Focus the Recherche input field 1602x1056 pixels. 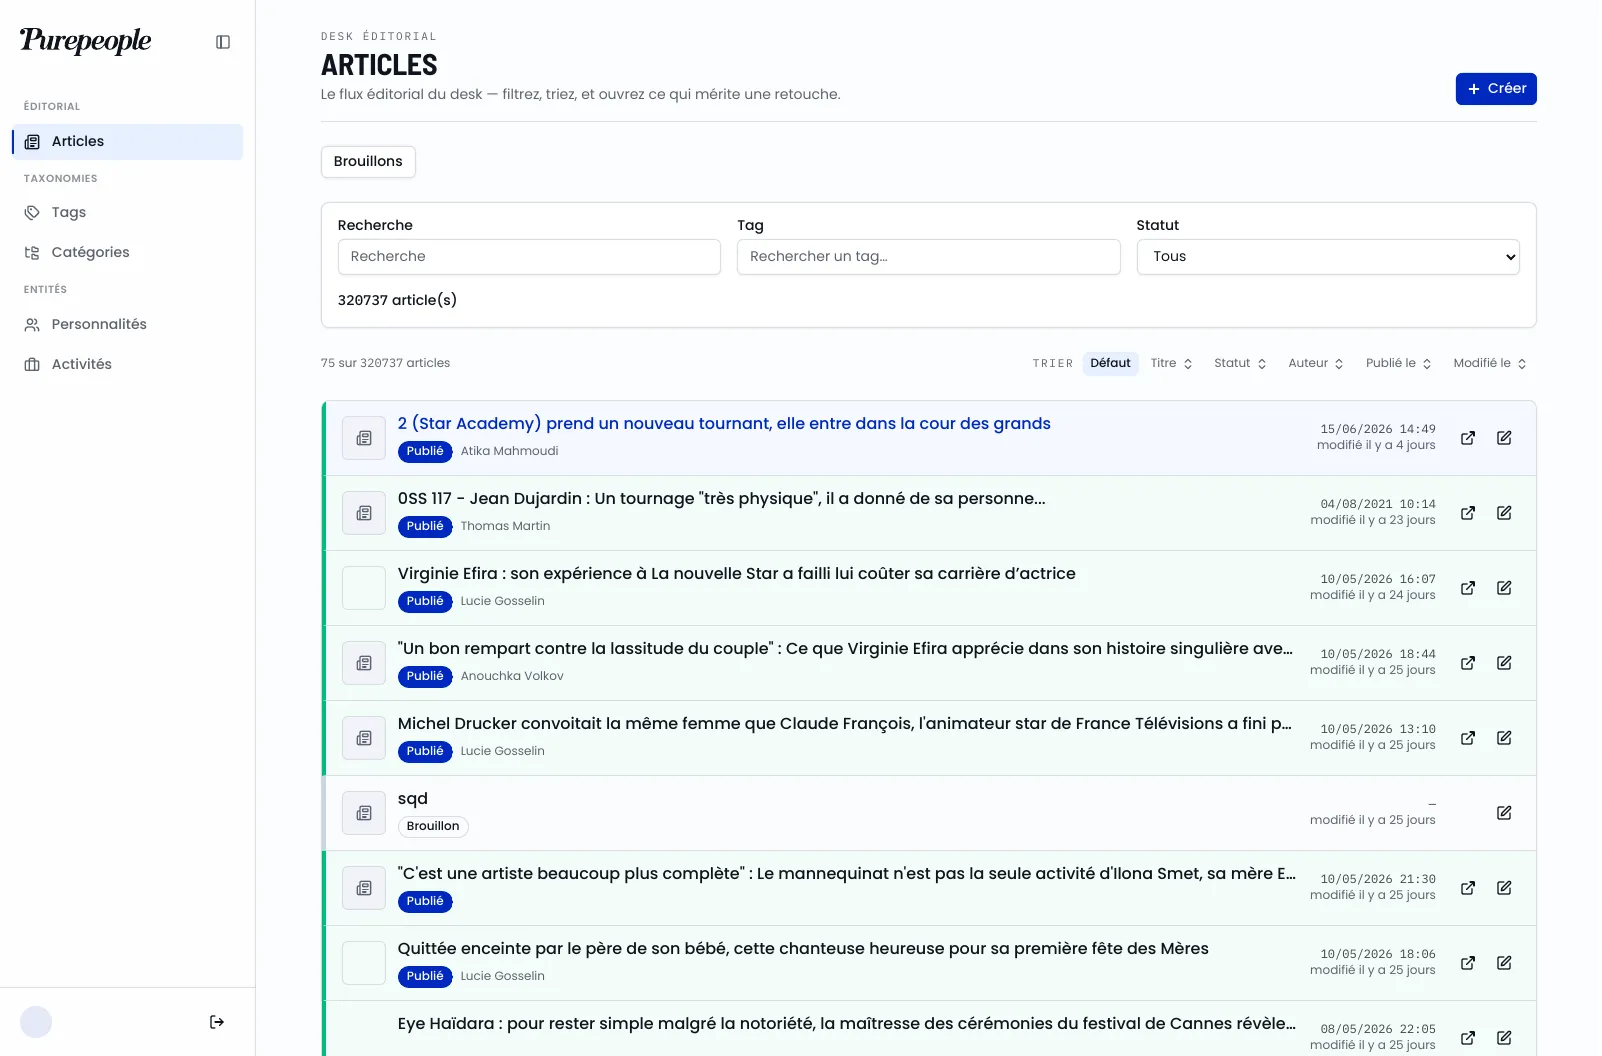click(x=529, y=257)
